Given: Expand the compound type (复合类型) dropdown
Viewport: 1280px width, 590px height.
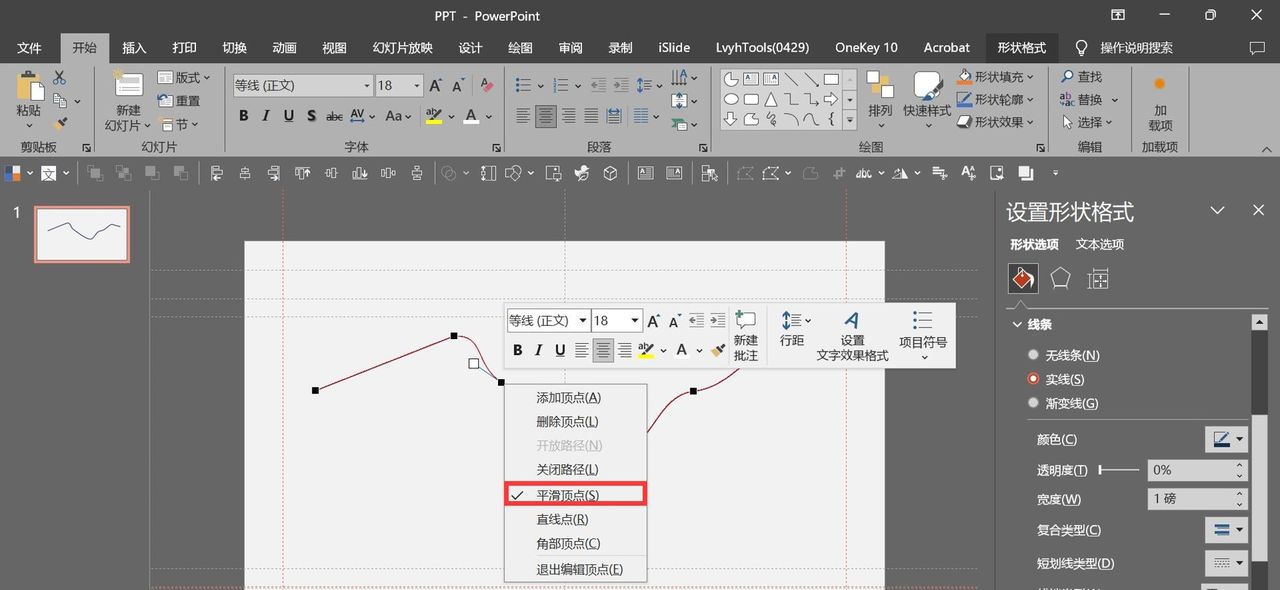Looking at the screenshot, I should tap(1227, 530).
